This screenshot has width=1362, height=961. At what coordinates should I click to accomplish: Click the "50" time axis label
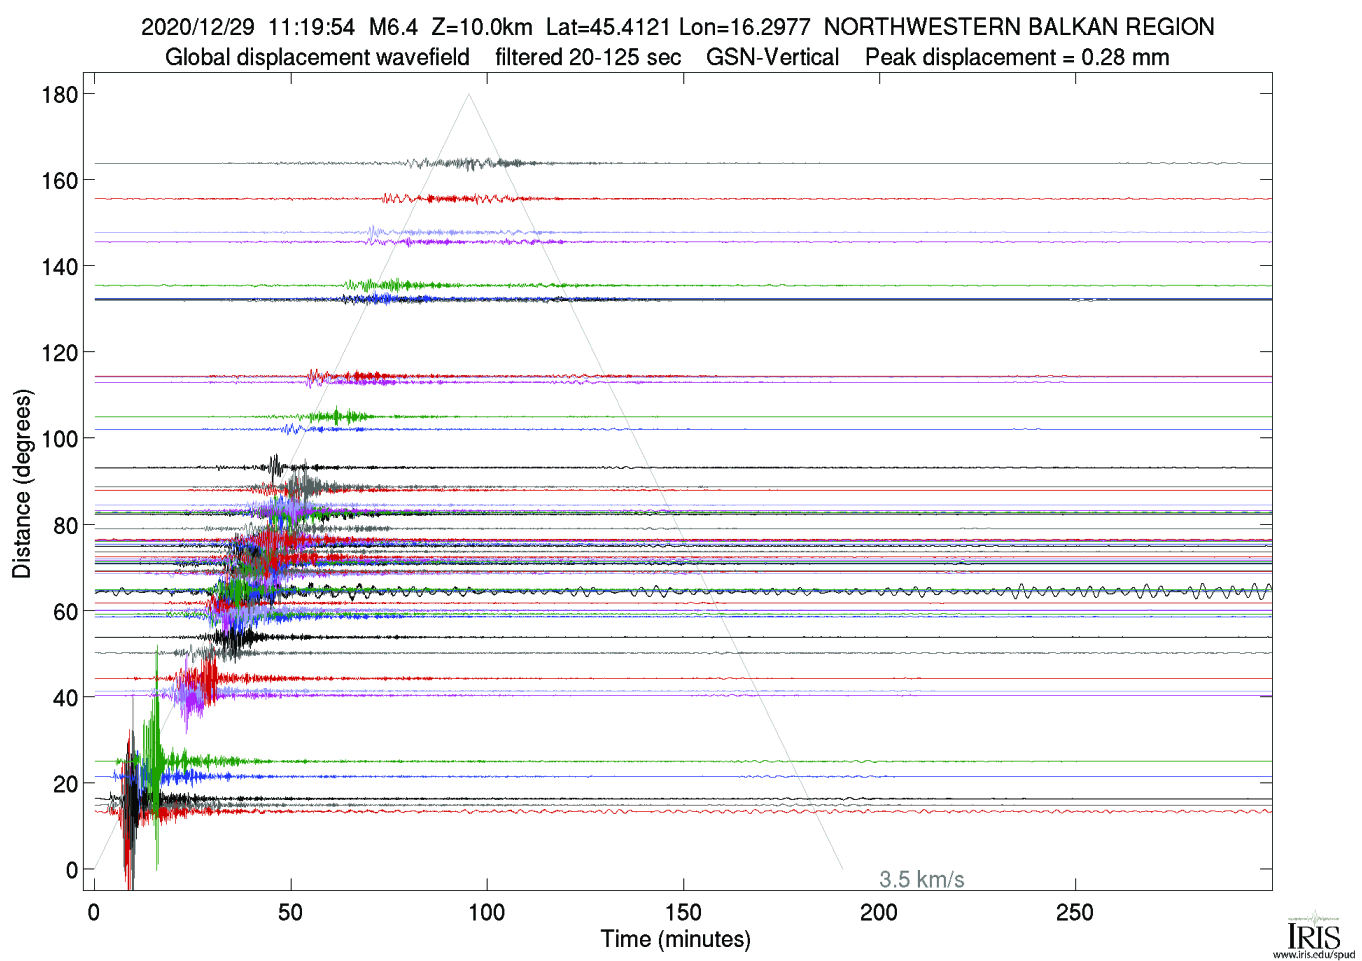290,912
